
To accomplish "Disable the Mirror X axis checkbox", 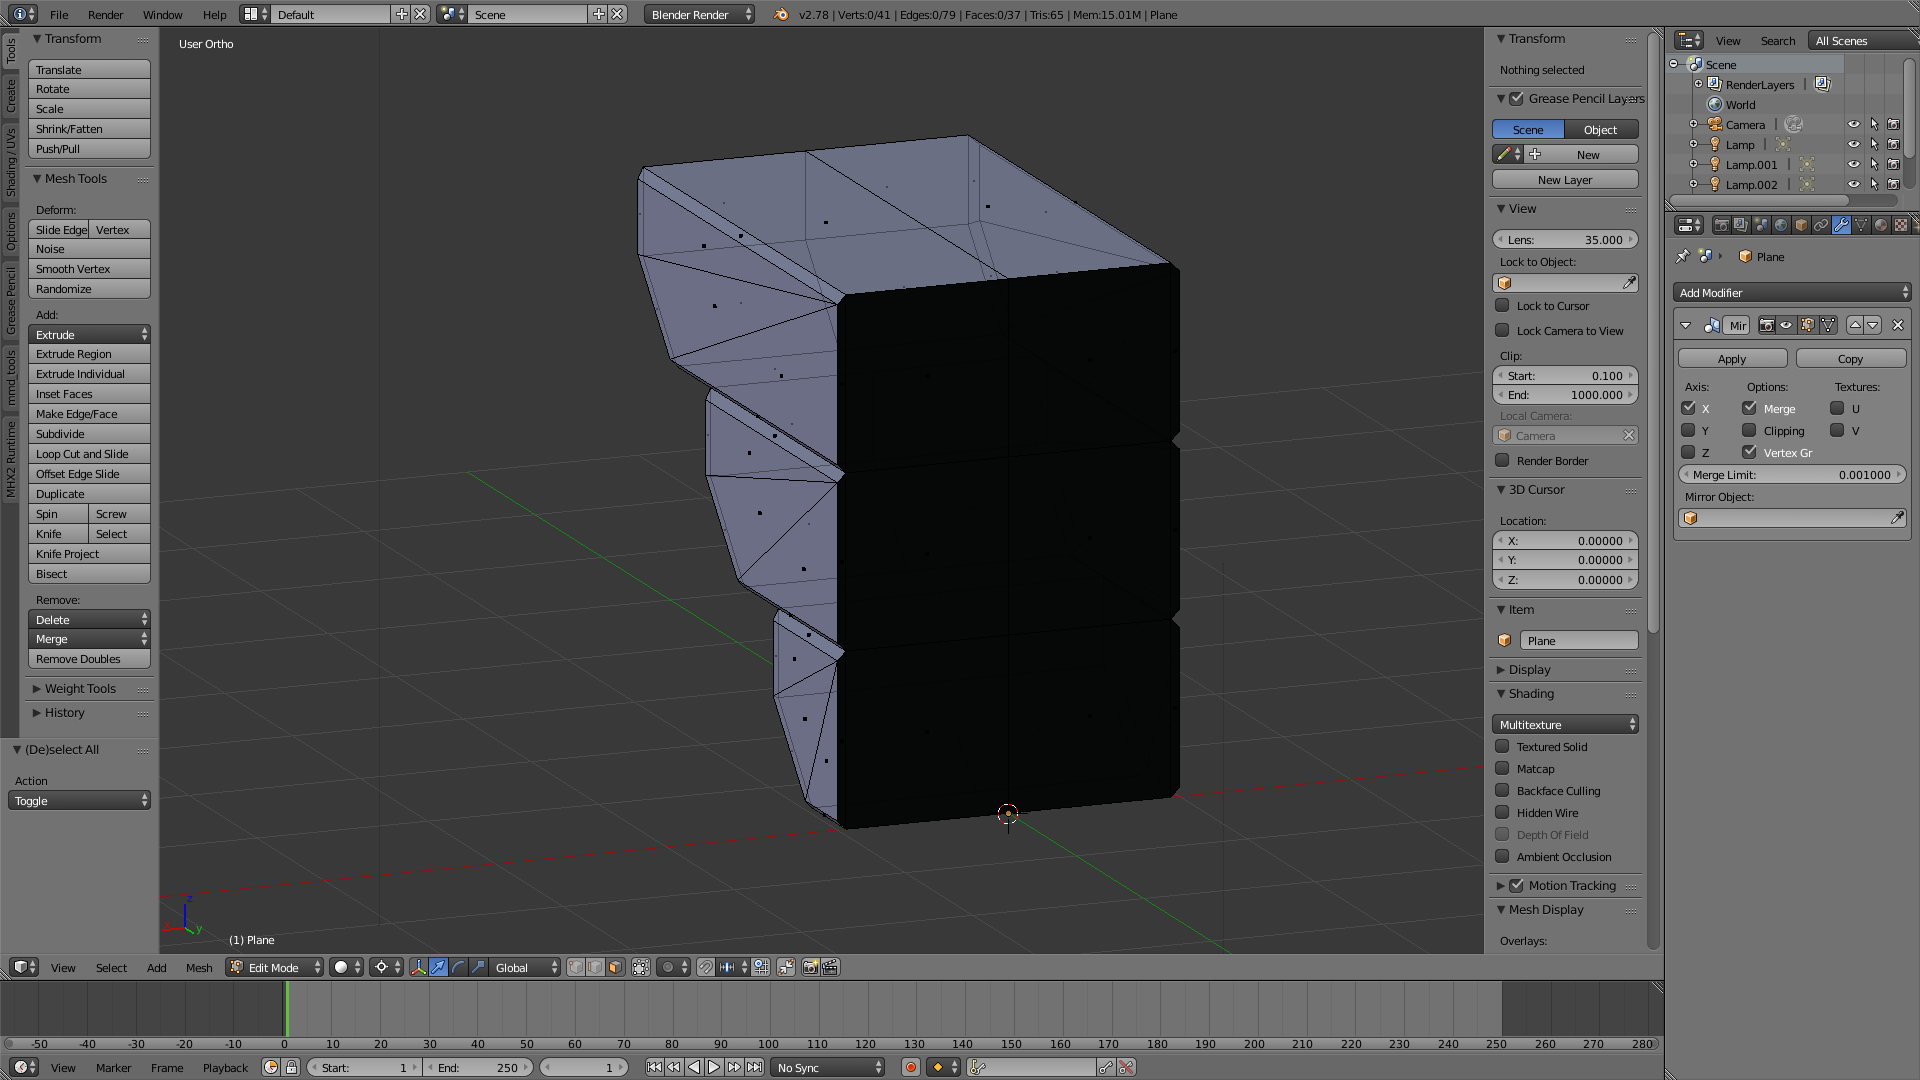I will point(1688,408).
